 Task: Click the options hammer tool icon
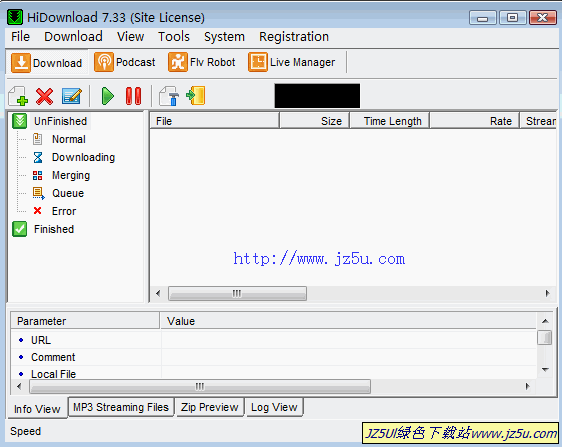pos(169,96)
